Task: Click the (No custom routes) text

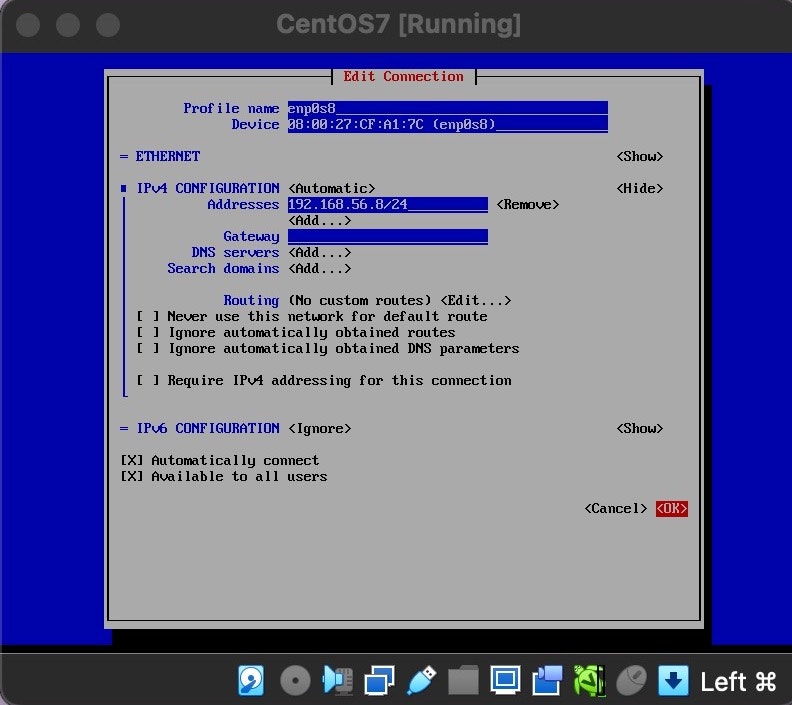Action: coord(360,300)
